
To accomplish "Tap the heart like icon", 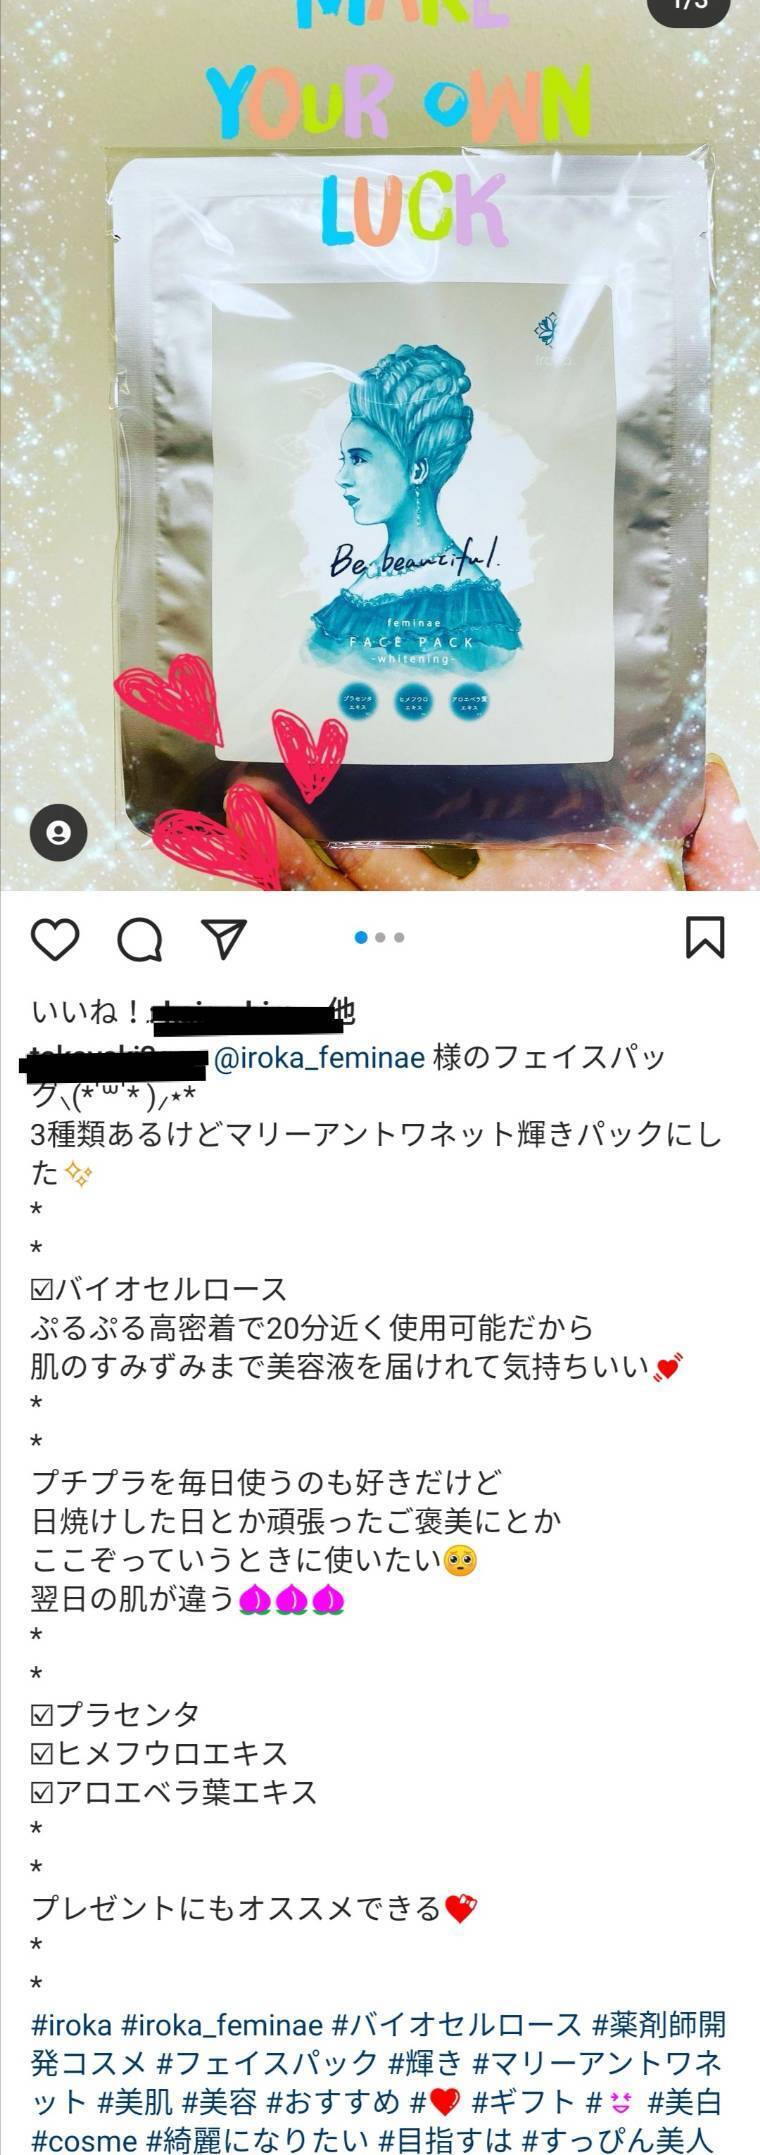I will point(55,939).
